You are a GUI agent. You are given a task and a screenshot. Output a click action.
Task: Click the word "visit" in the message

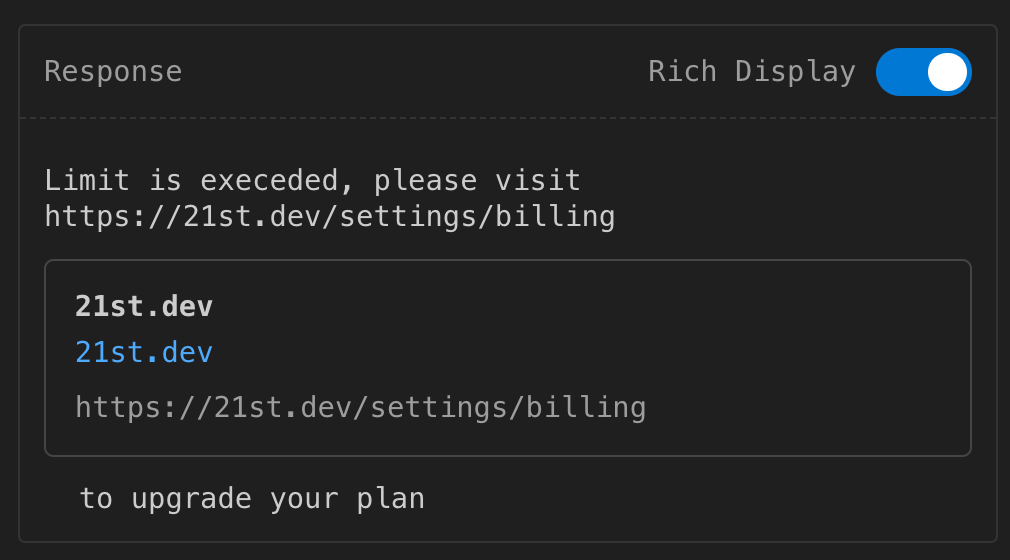538,181
